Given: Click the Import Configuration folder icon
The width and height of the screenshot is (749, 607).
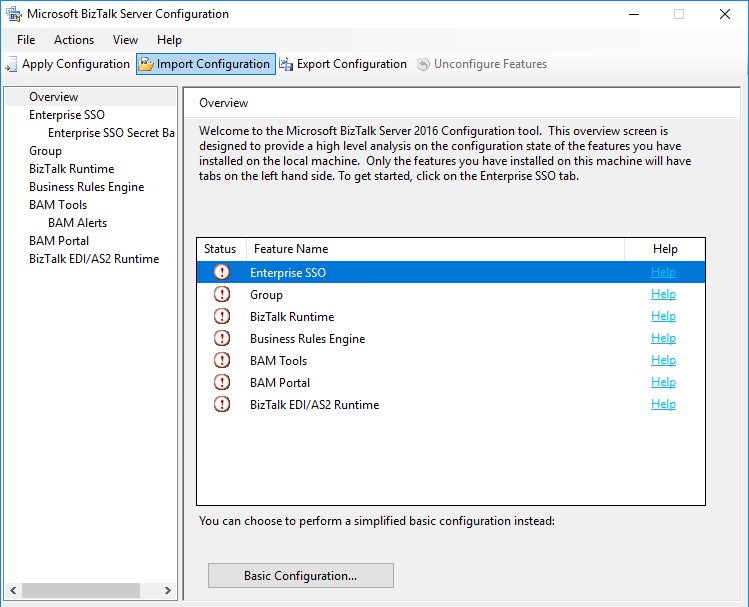Looking at the screenshot, I should (146, 64).
